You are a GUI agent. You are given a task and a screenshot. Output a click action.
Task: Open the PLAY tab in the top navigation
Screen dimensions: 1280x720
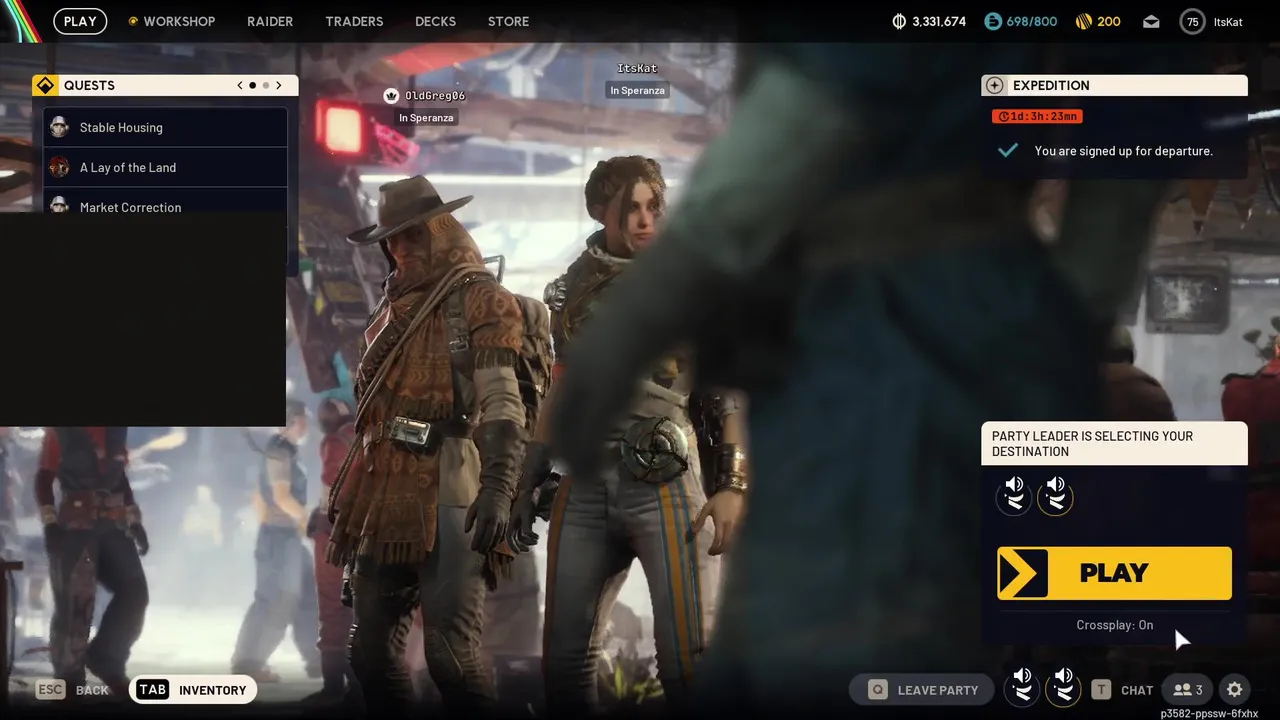80,21
